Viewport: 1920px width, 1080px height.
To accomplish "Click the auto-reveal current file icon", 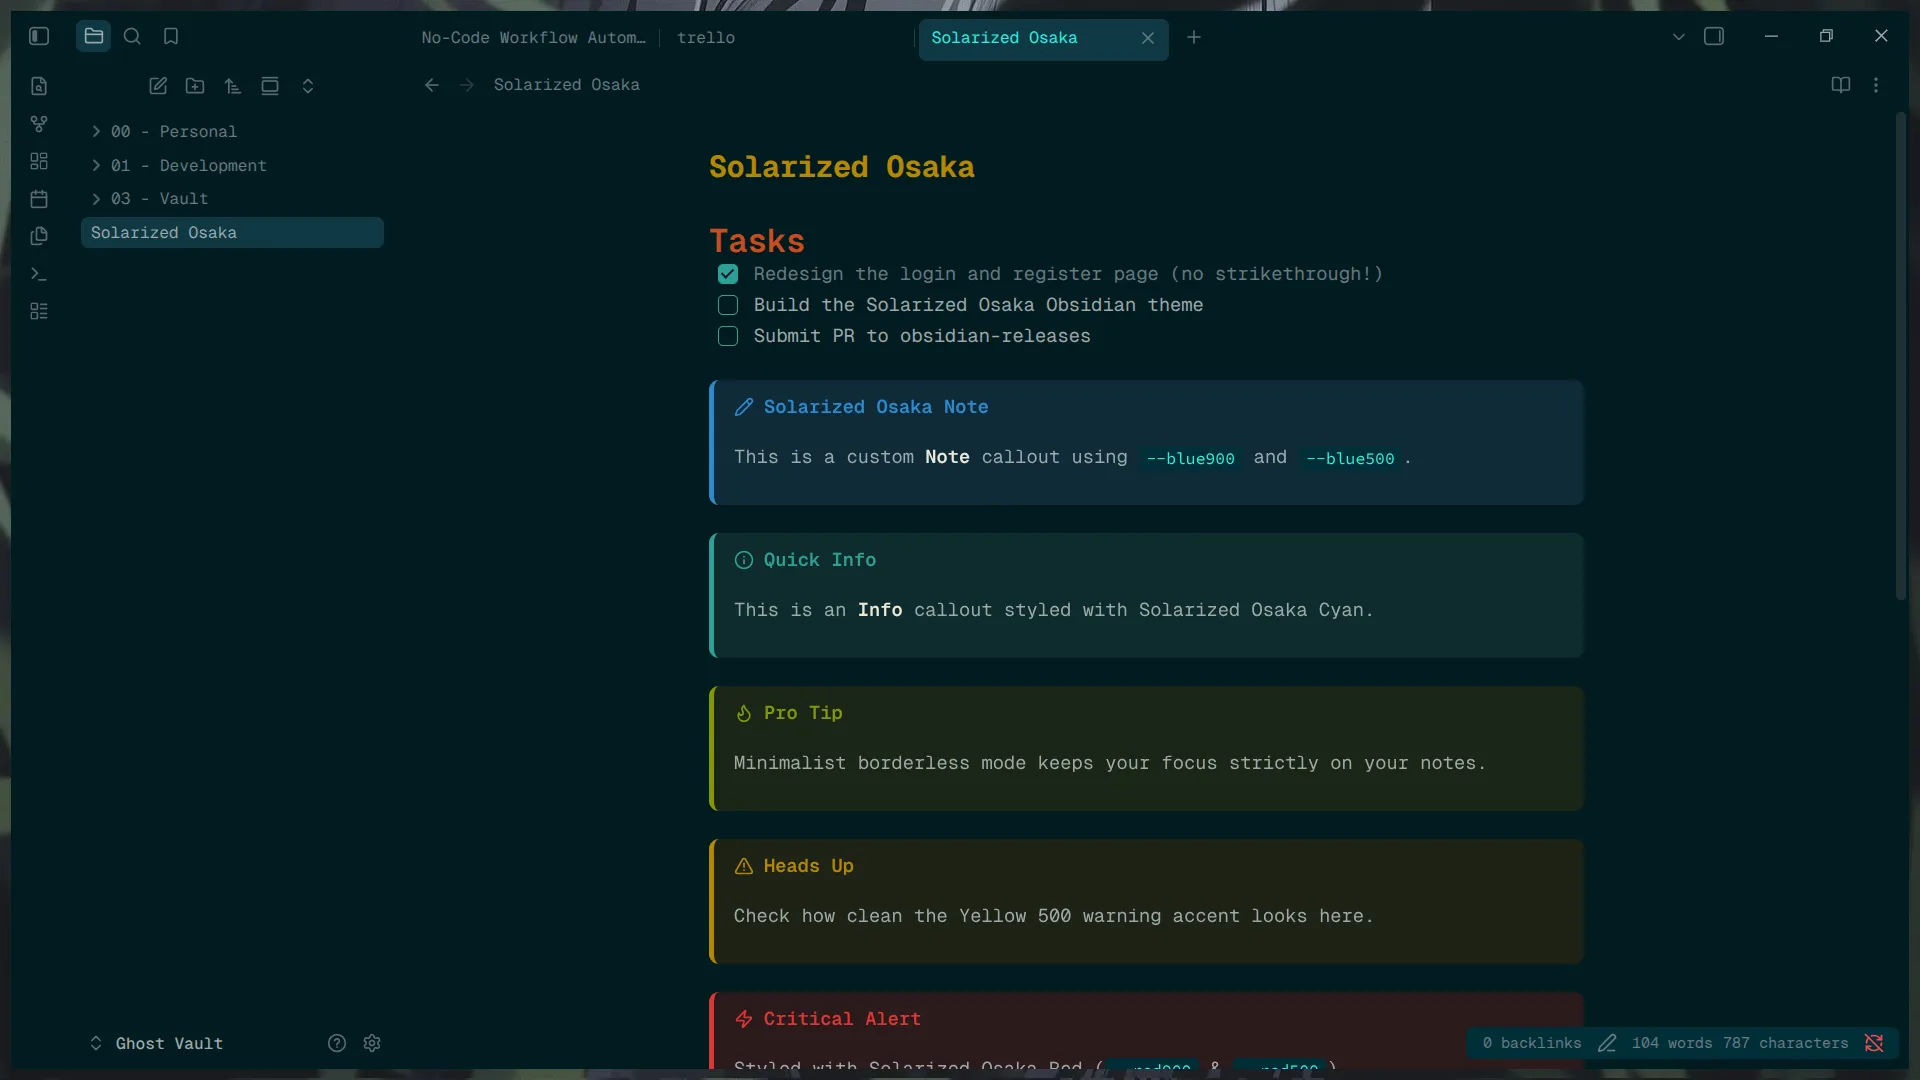I will [x=270, y=86].
